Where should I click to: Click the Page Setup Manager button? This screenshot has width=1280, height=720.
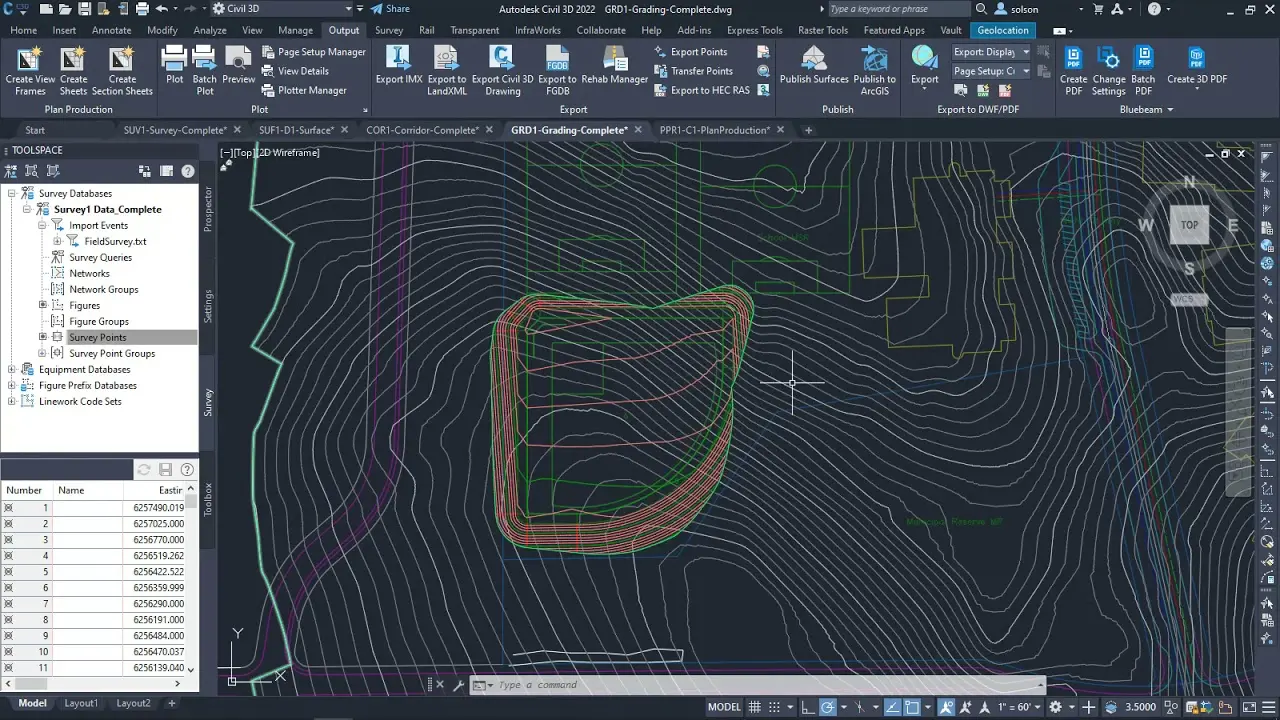click(313, 52)
